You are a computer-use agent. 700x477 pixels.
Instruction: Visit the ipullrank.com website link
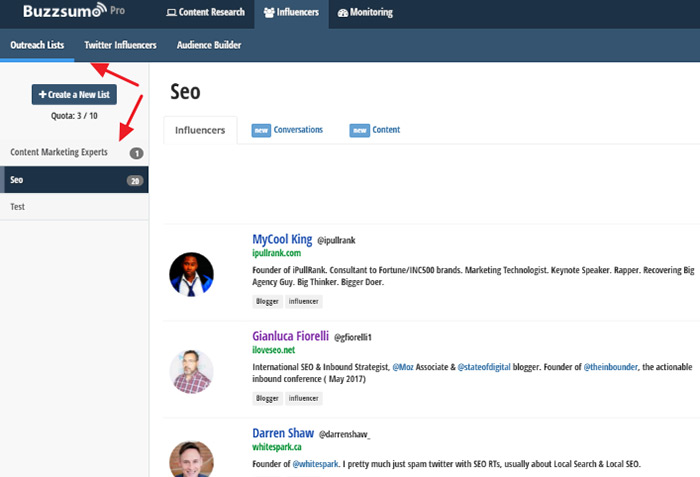click(277, 255)
